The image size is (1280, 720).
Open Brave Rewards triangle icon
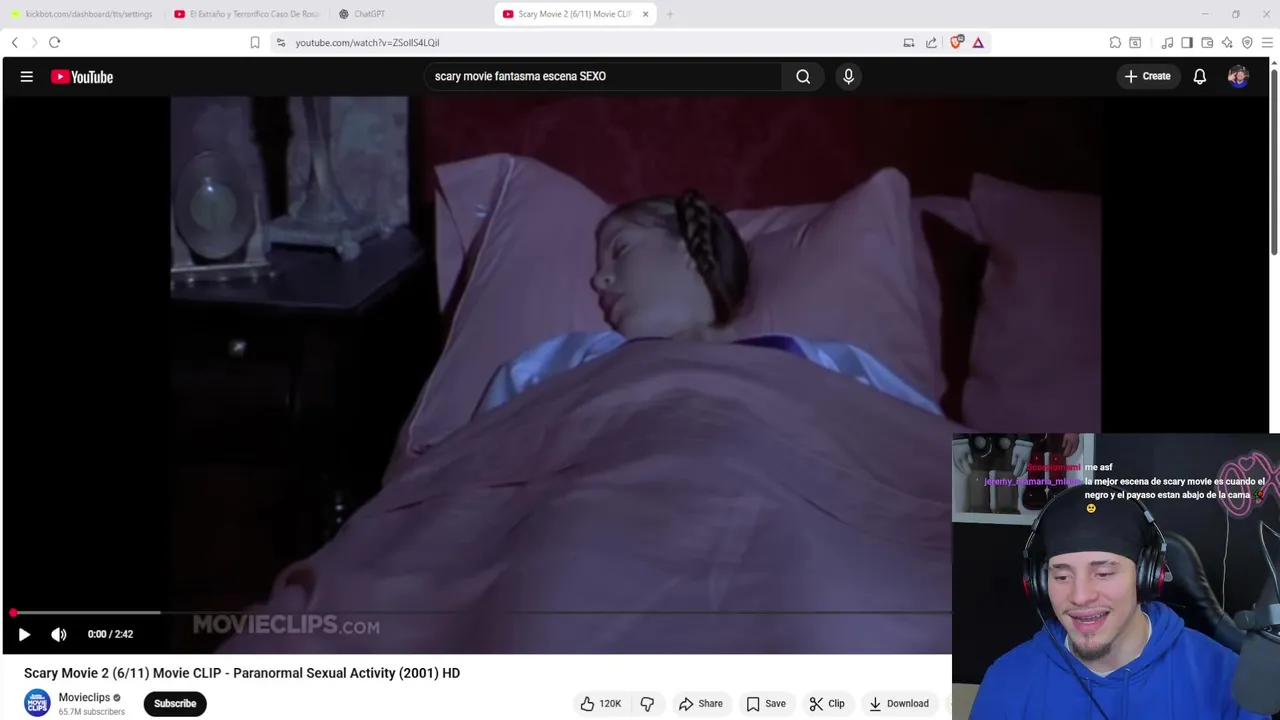pyautogui.click(x=978, y=42)
